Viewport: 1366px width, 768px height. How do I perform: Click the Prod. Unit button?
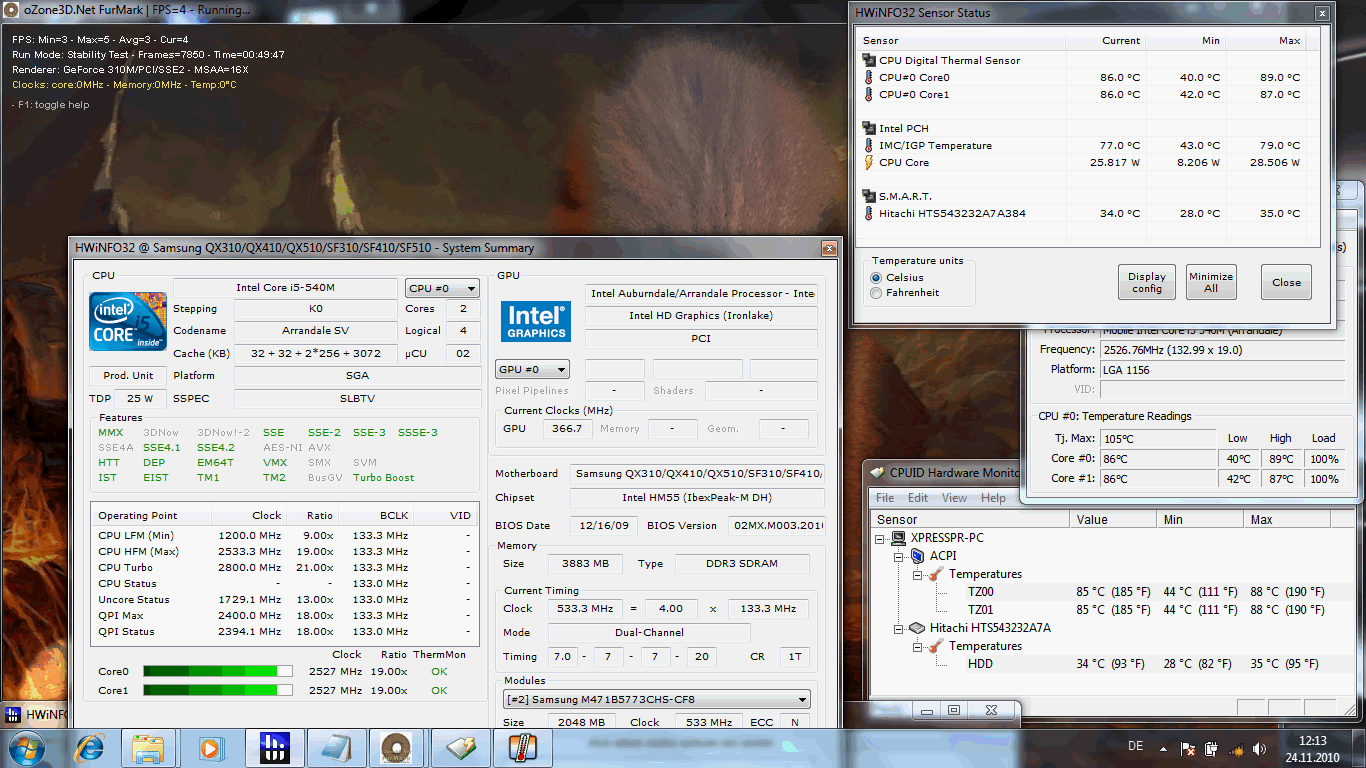tap(129, 376)
